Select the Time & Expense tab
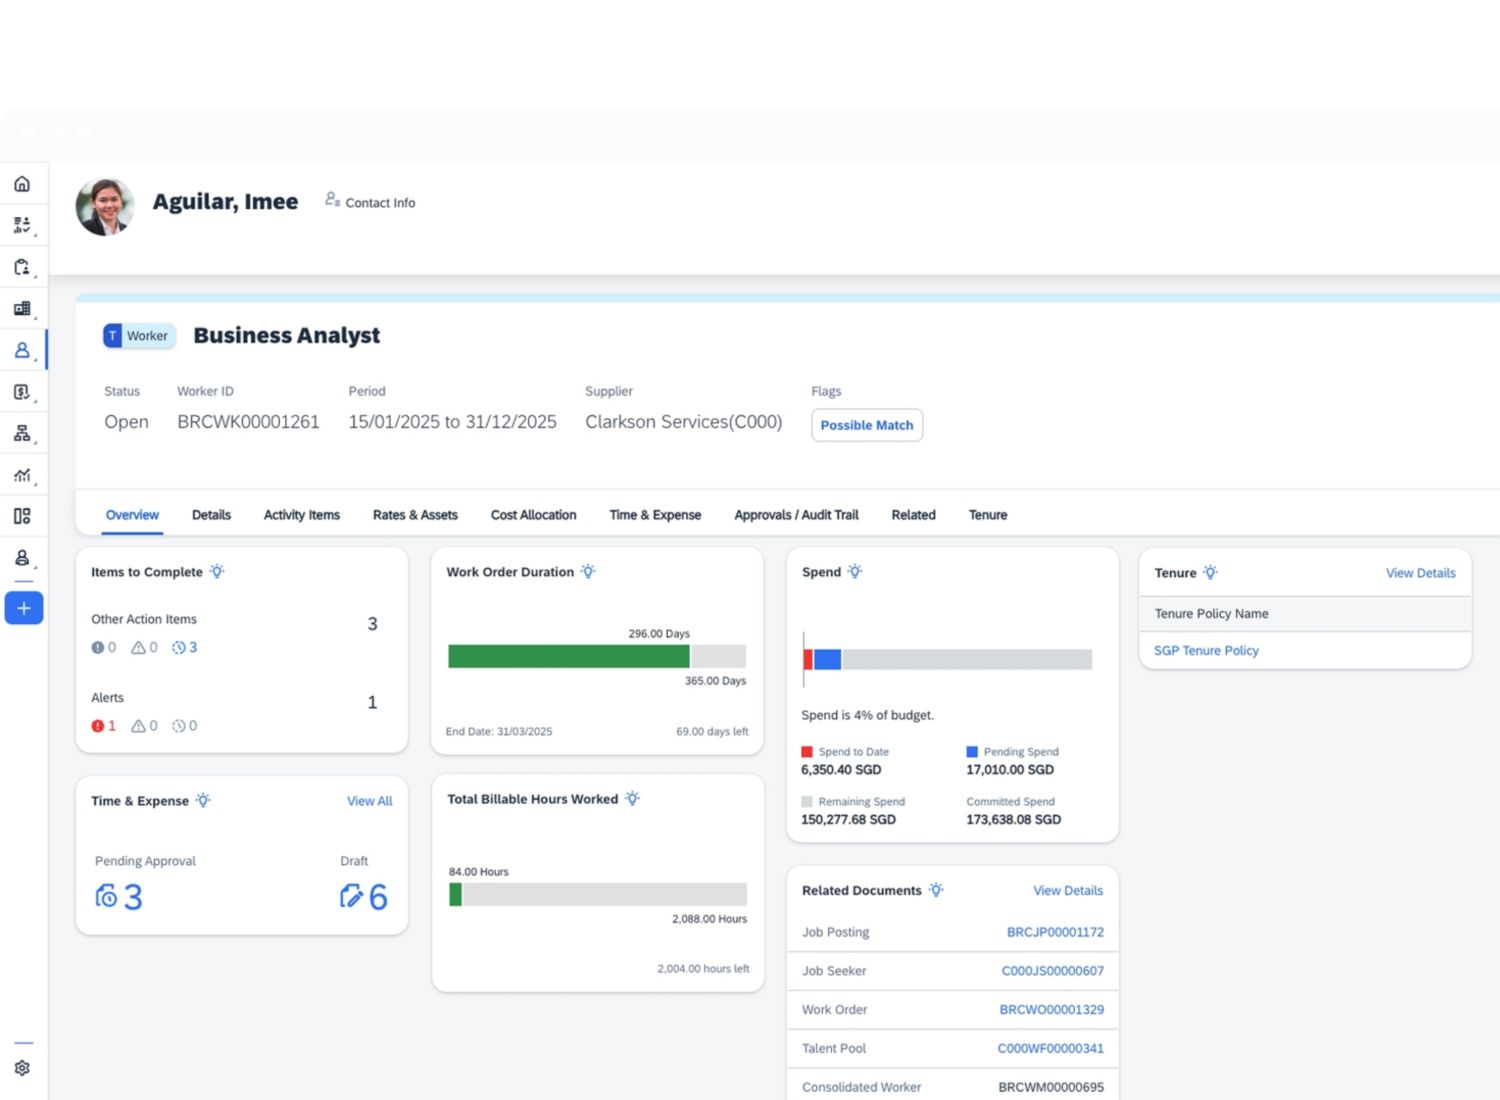This screenshot has height=1100, width=1500. tap(655, 515)
